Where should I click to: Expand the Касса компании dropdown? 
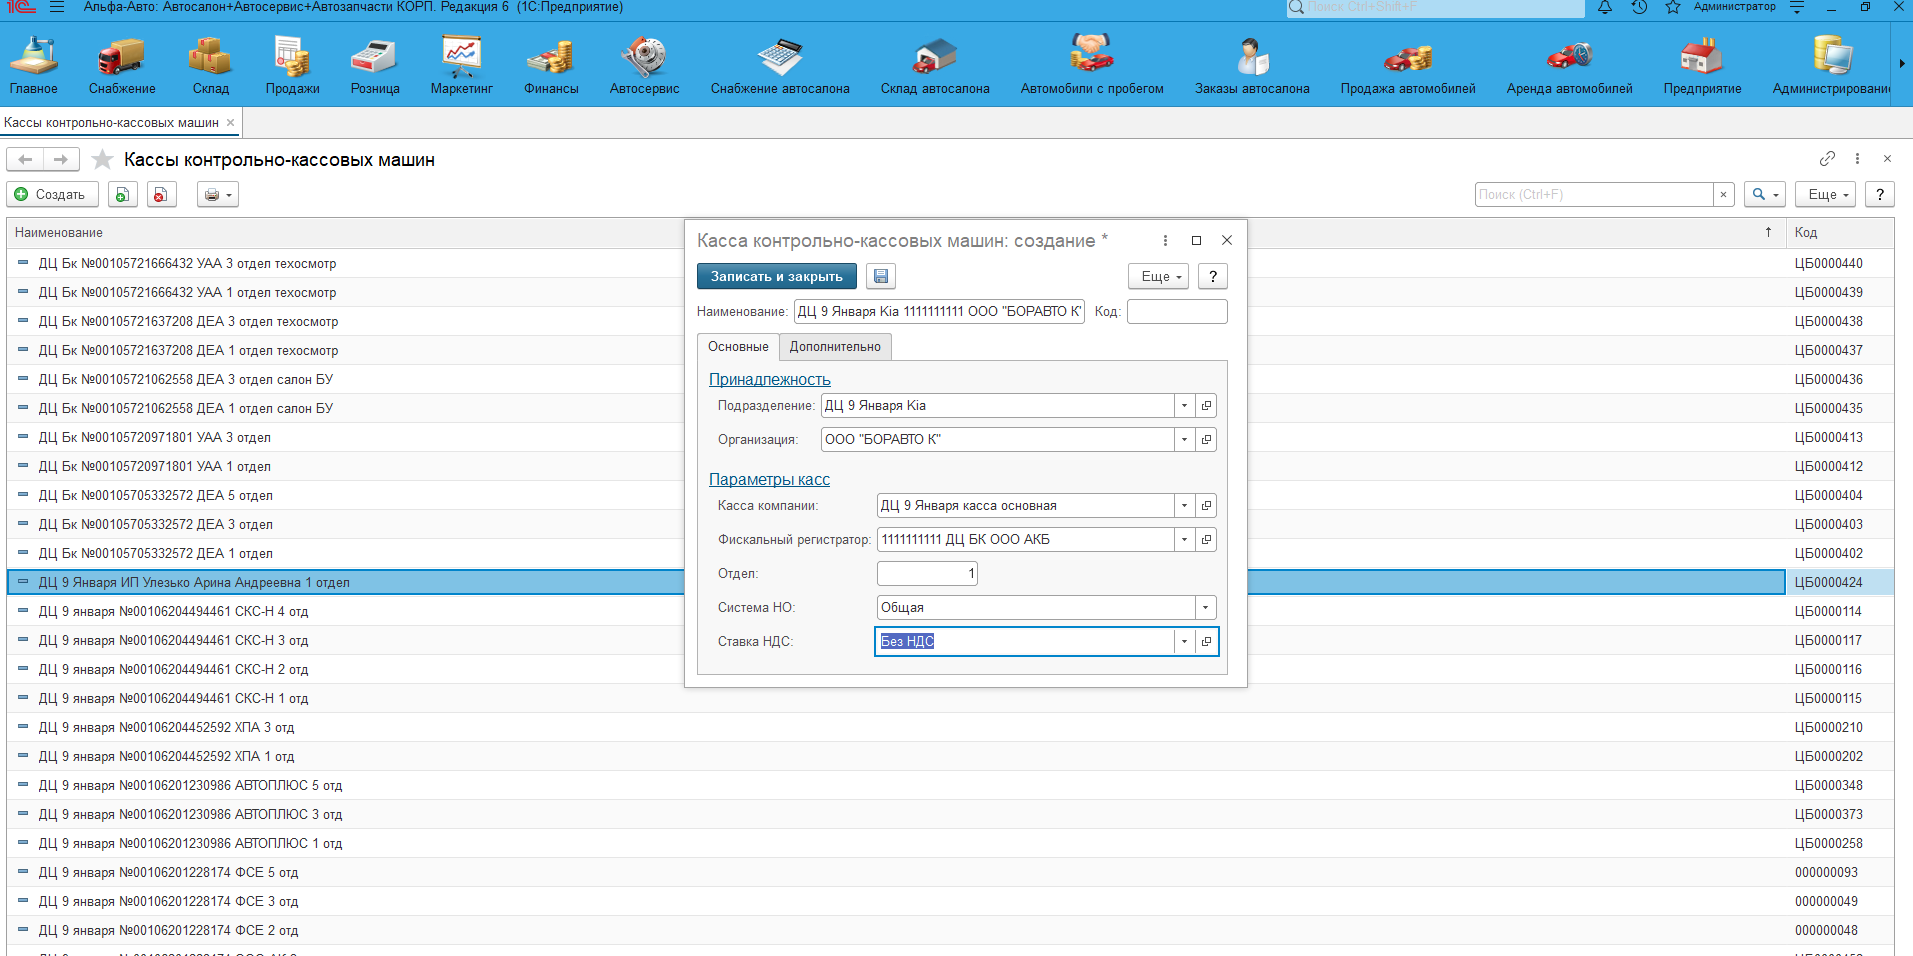[1185, 505]
